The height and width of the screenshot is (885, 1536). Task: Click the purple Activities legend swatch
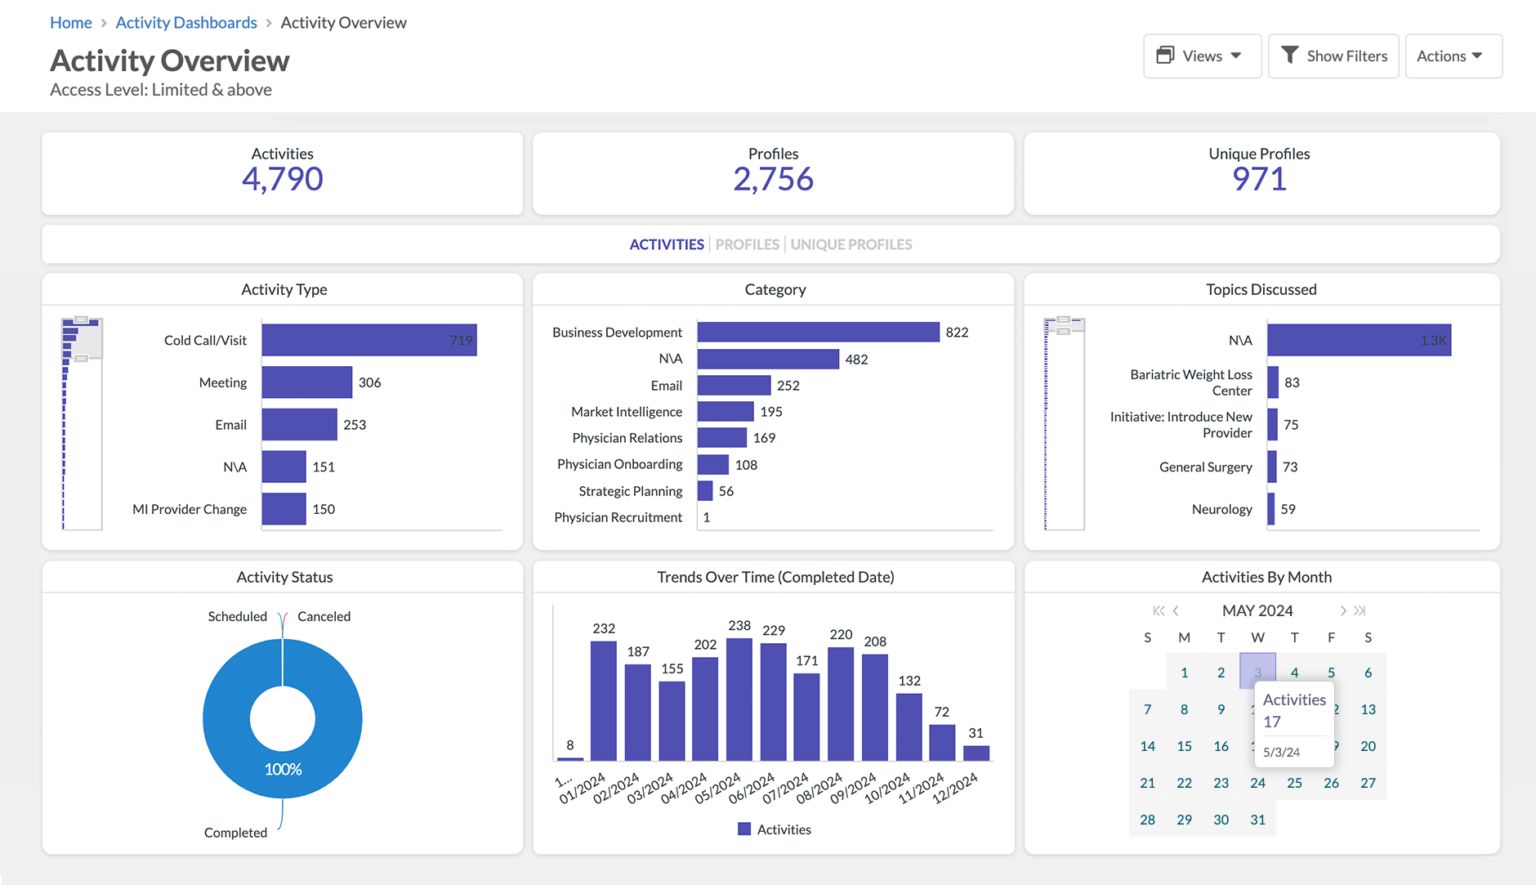click(x=744, y=829)
